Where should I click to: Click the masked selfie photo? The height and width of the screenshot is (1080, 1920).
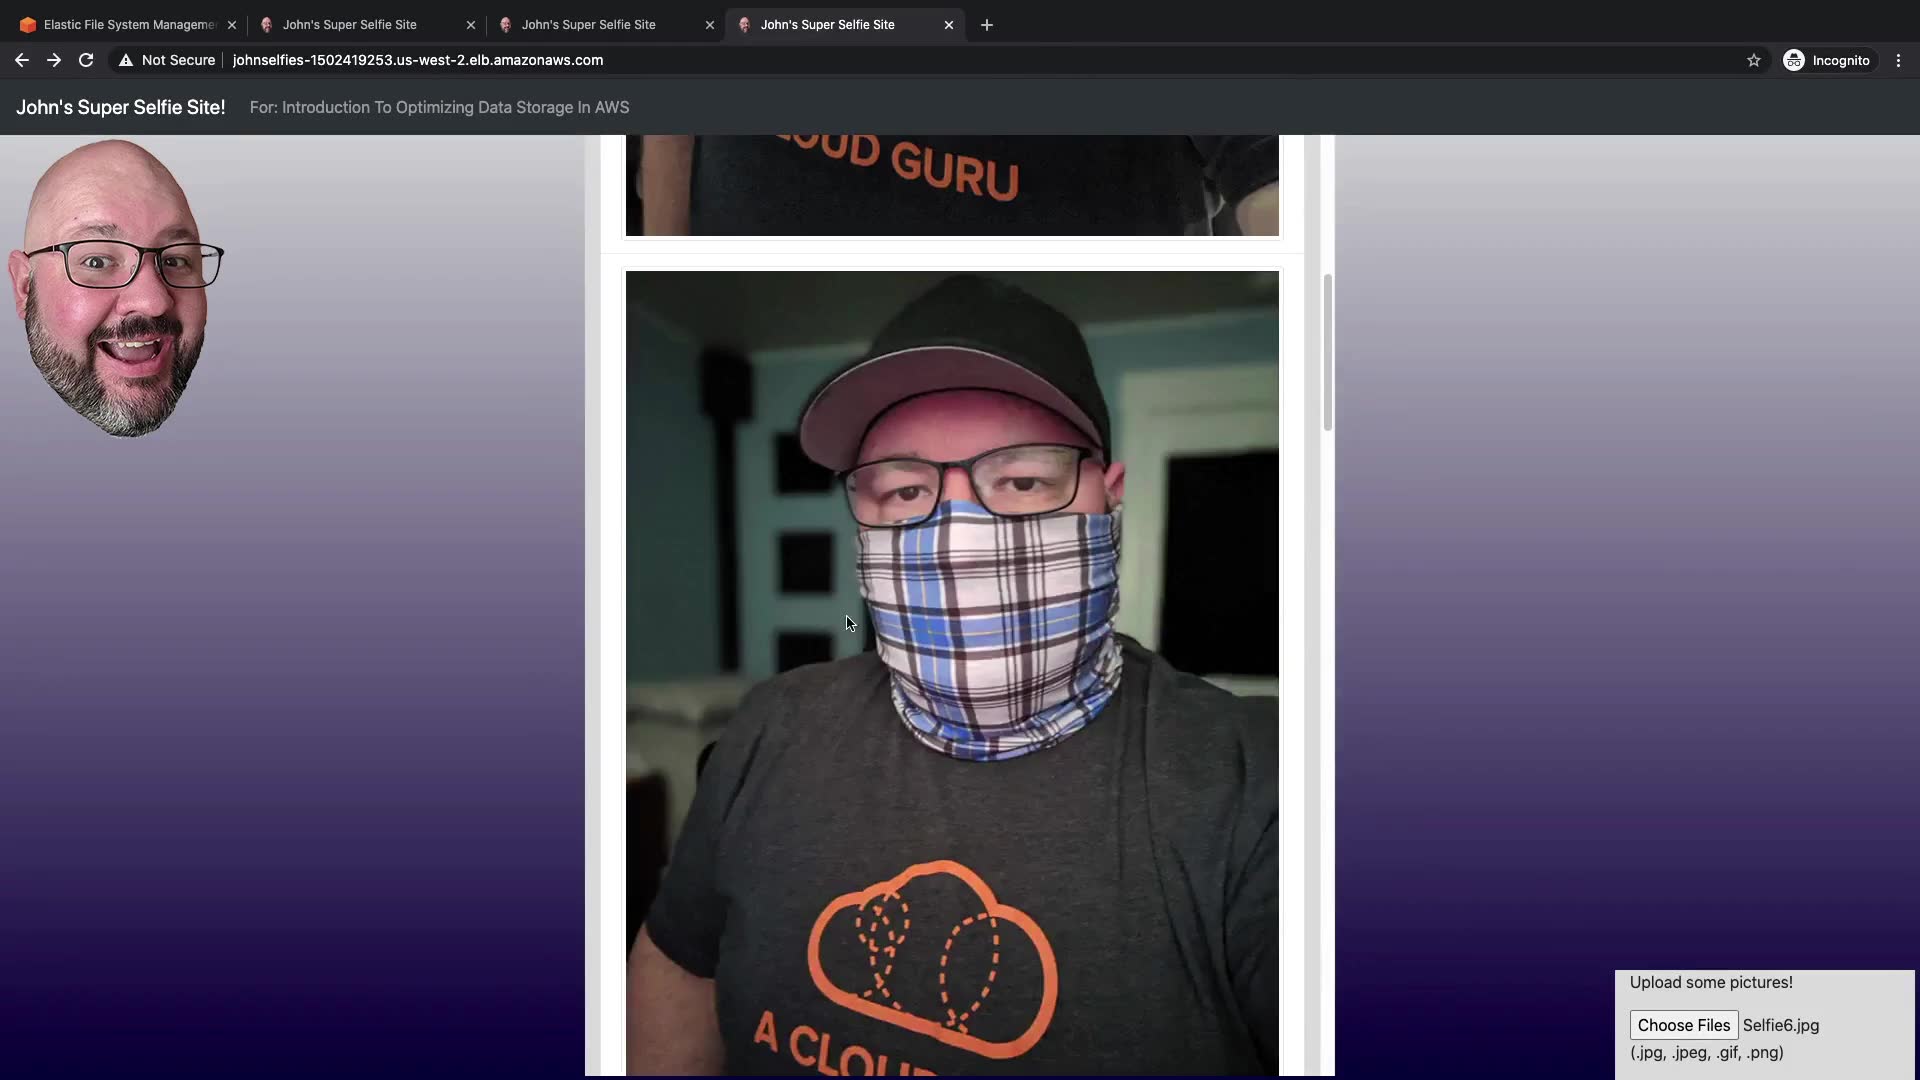[951, 670]
